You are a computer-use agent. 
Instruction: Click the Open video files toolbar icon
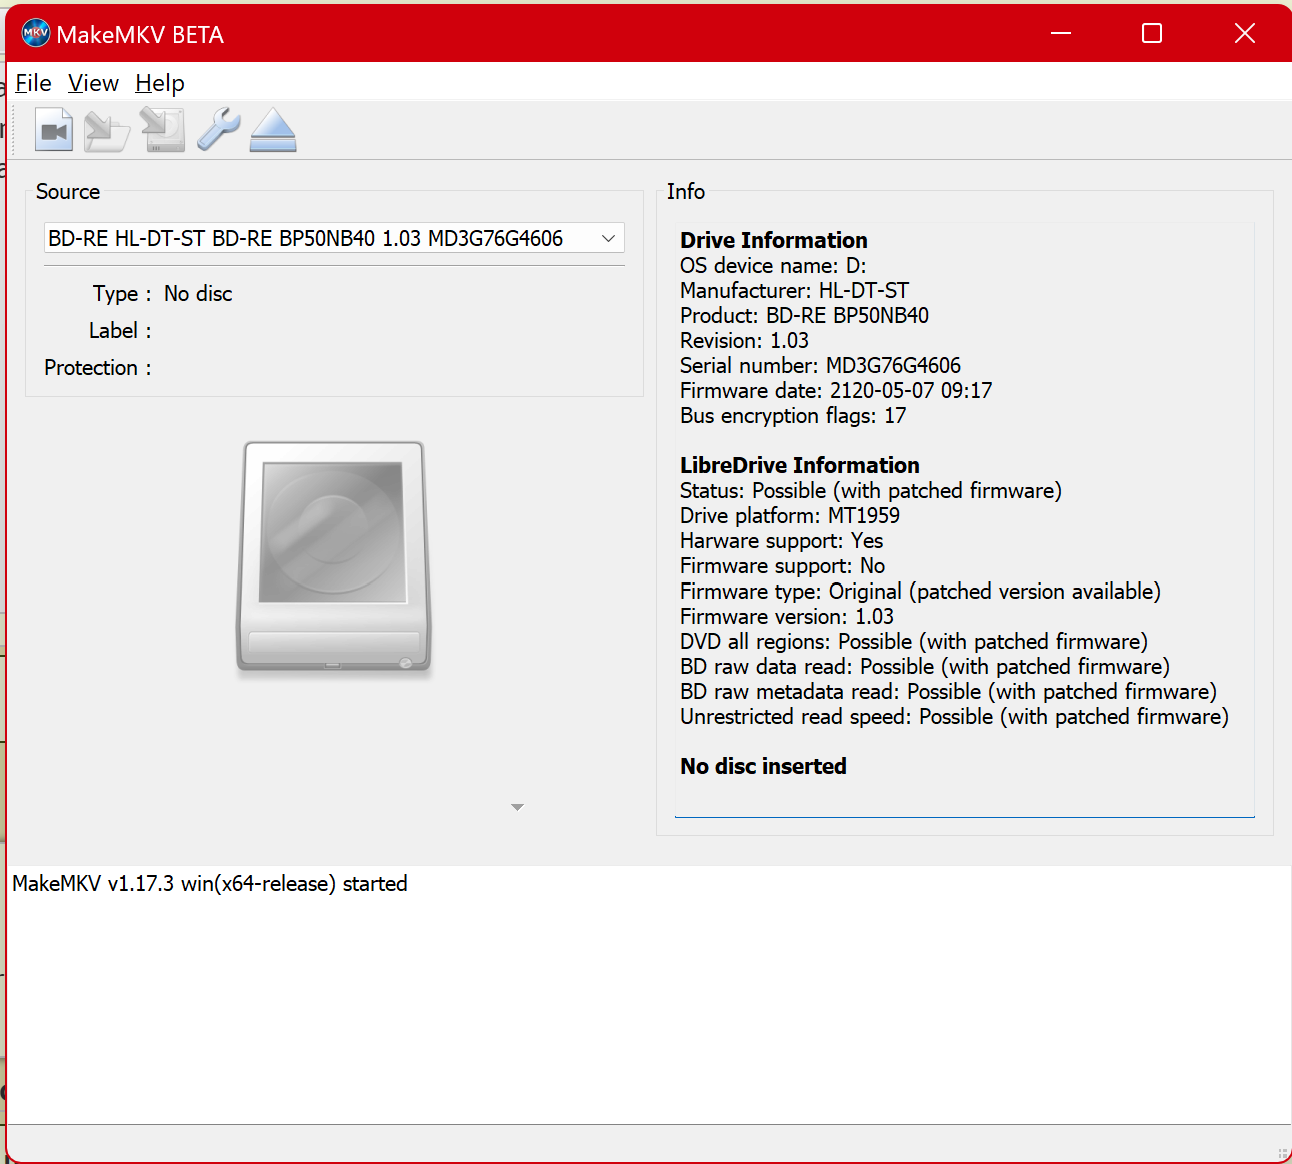(54, 130)
